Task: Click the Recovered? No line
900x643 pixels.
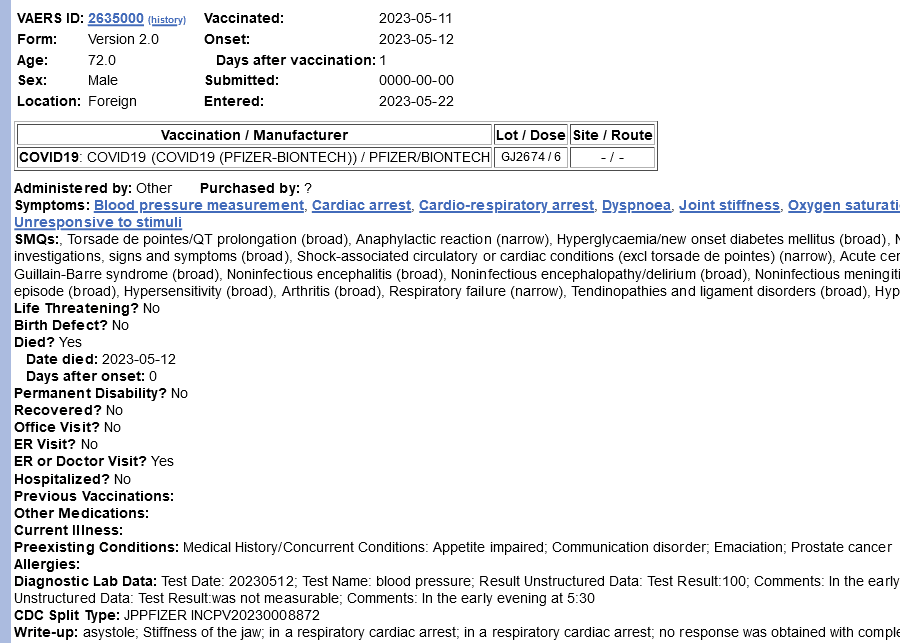Action: pos(69,410)
